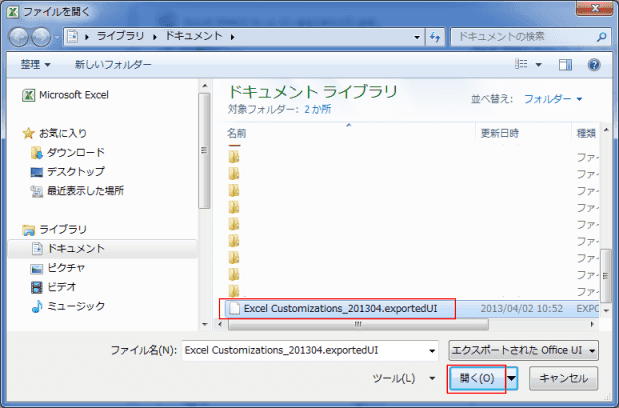
Task: Change view with the view-mode icon
Action: pos(521,64)
